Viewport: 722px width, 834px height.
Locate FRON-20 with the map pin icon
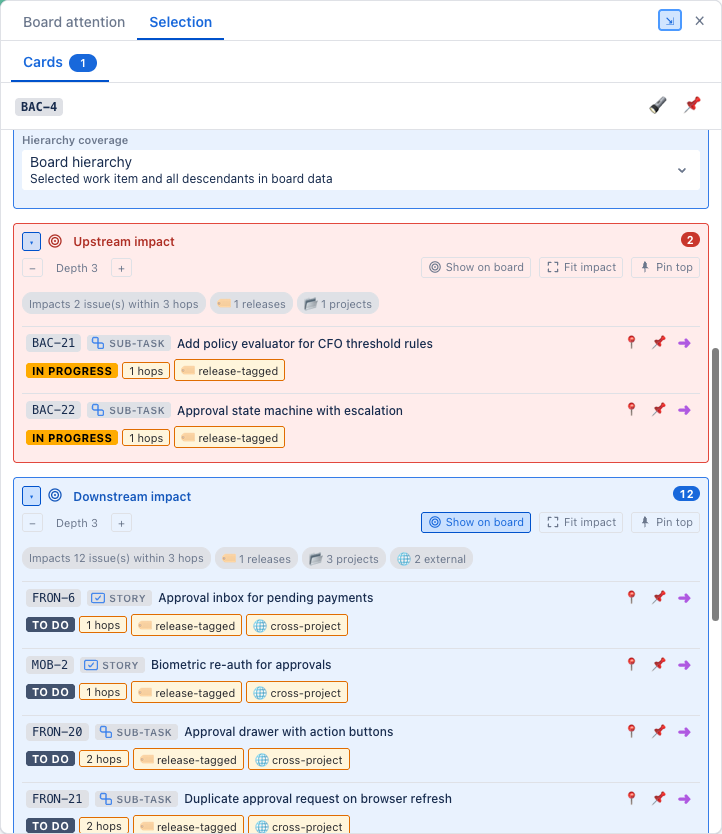632,731
